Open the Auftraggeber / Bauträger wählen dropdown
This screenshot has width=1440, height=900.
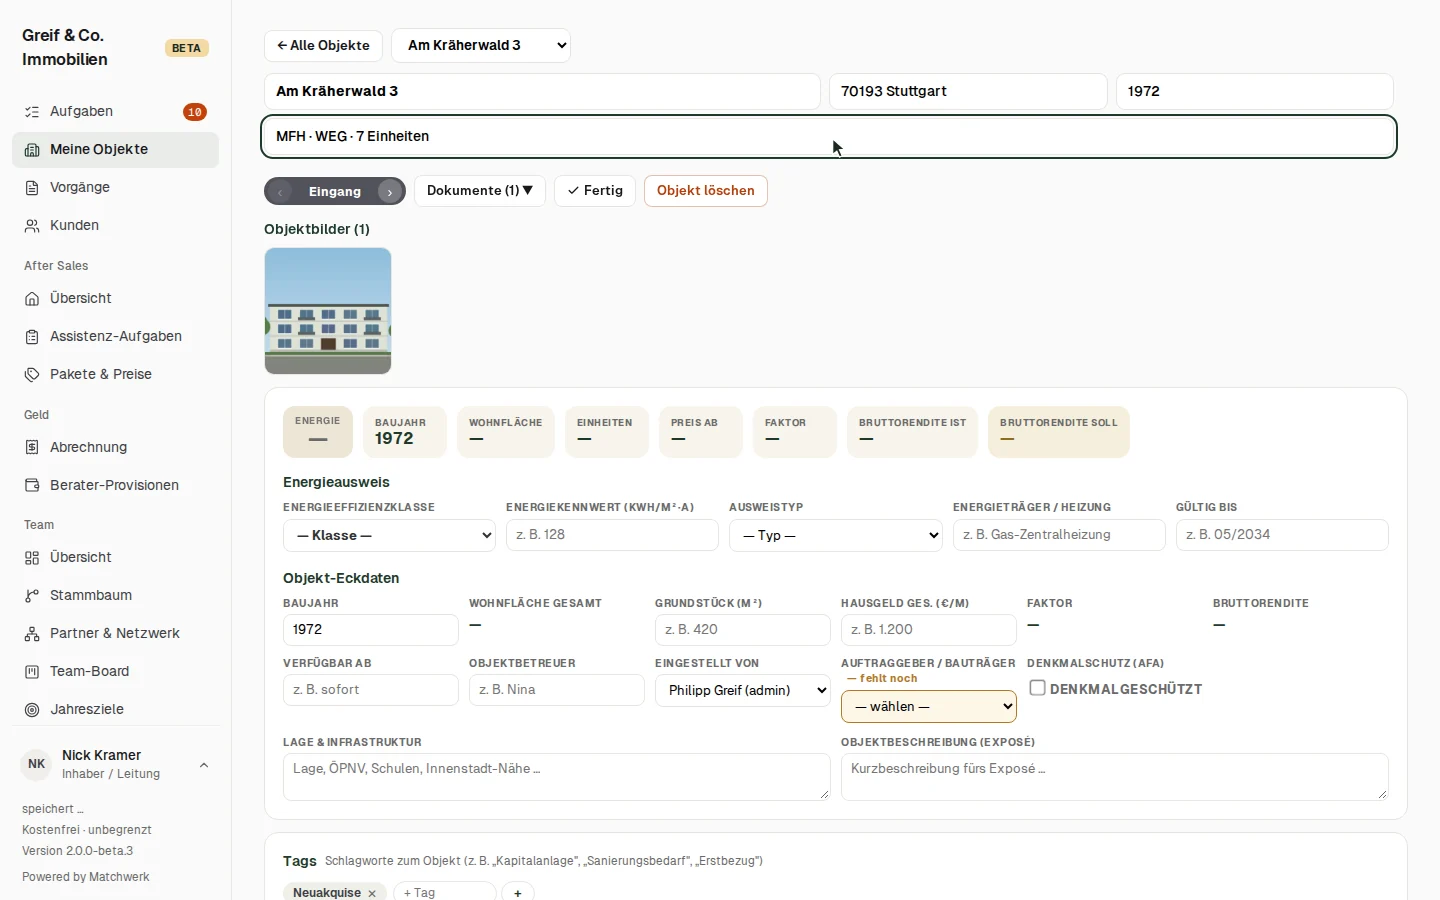[929, 706]
